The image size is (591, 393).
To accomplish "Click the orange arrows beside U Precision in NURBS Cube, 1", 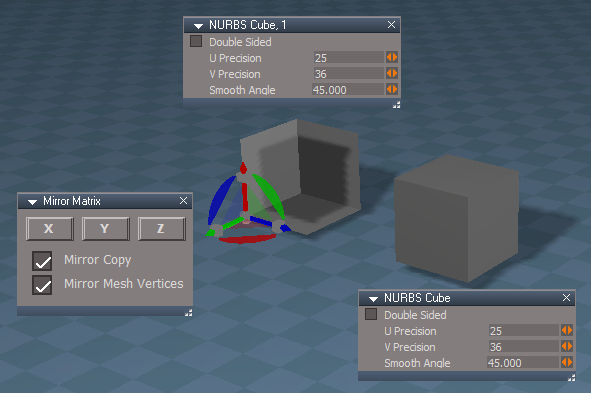I will pyautogui.click(x=392, y=57).
